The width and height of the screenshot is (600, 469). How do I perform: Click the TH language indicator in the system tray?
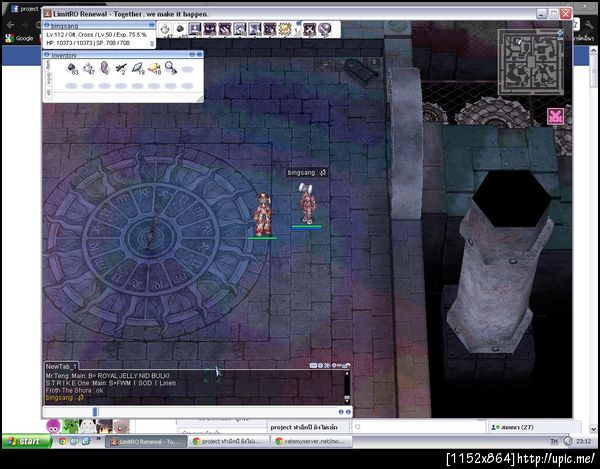tap(554, 441)
